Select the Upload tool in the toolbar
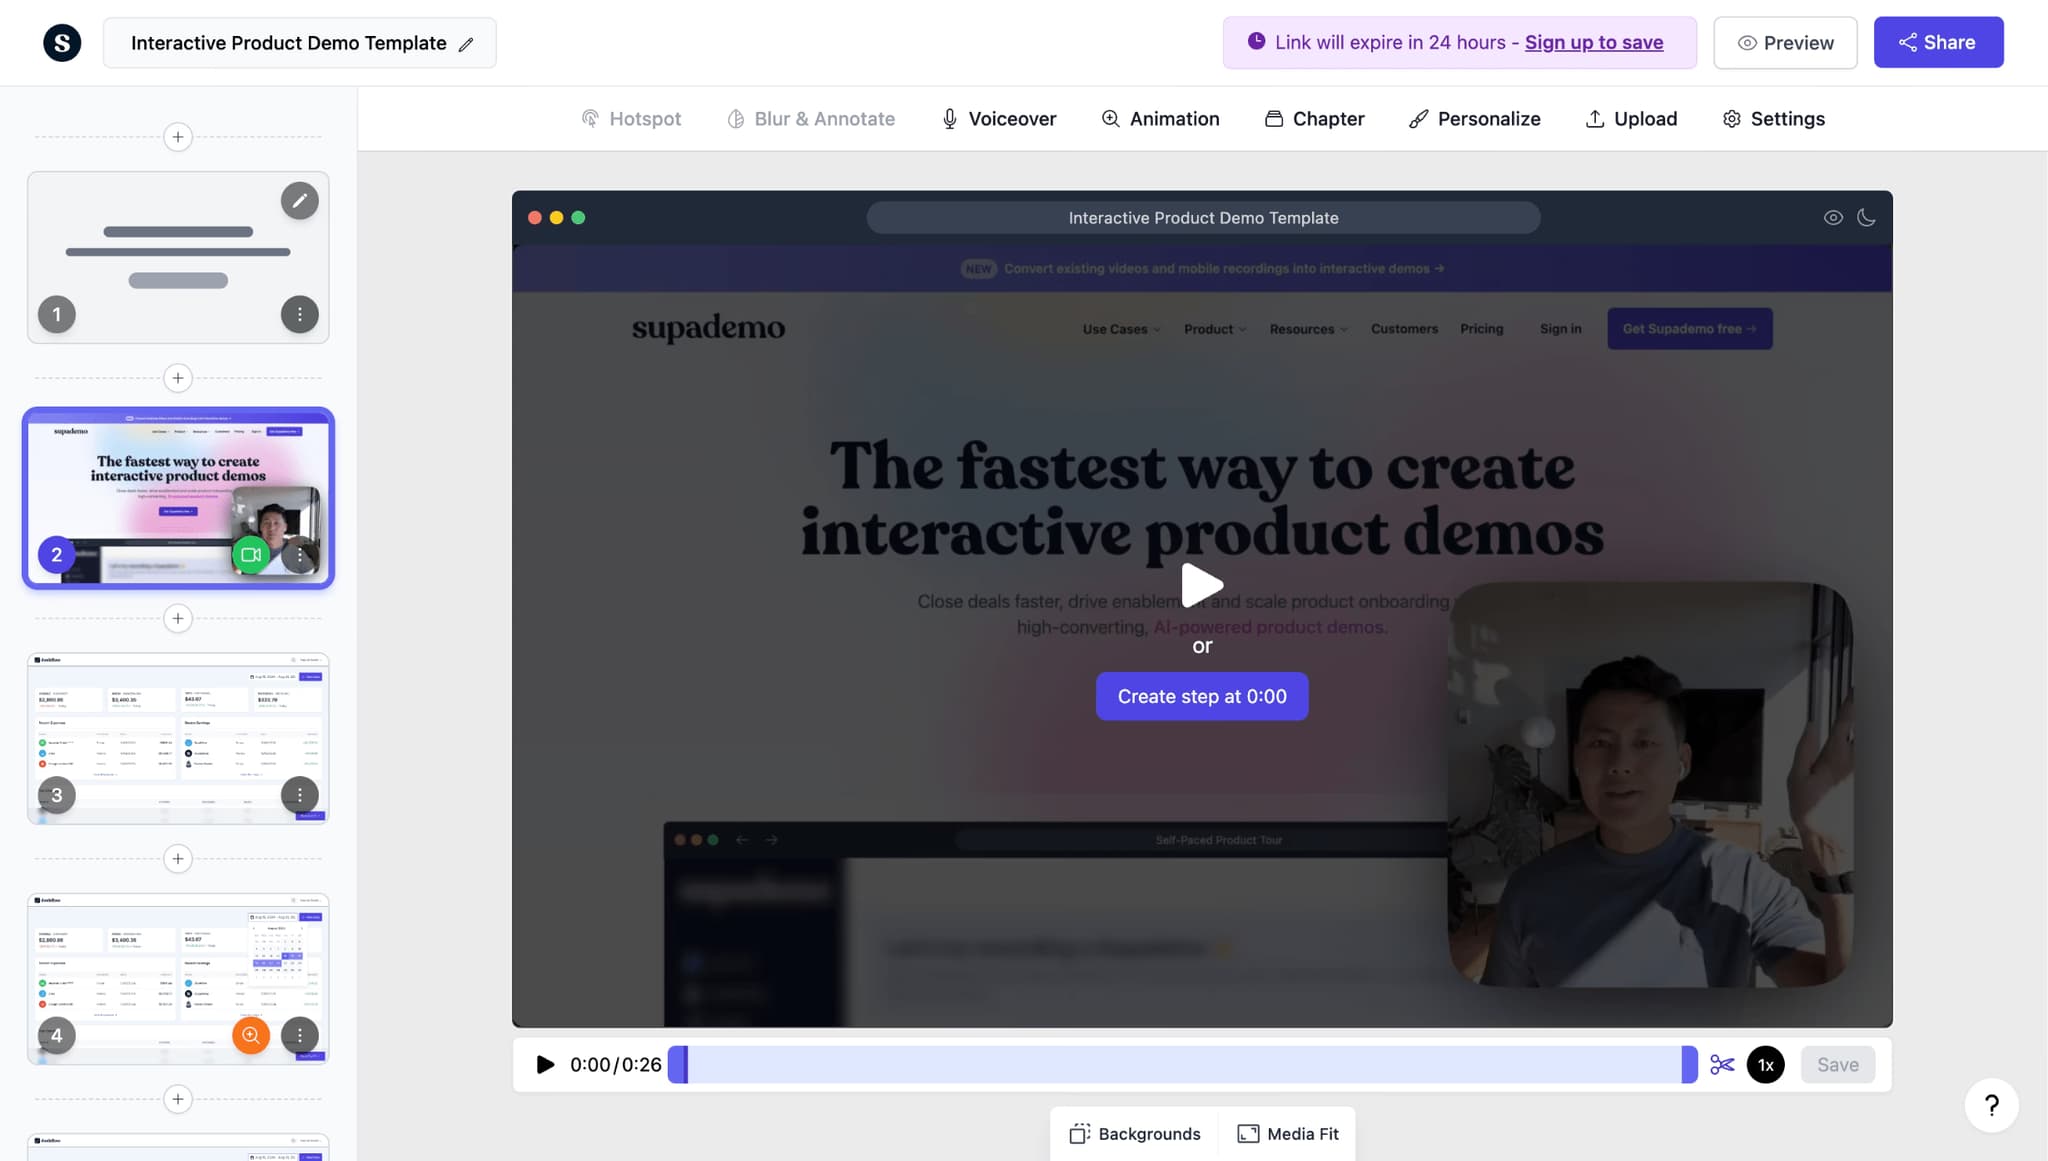Image resolution: width=2048 pixels, height=1161 pixels. 1630,118
